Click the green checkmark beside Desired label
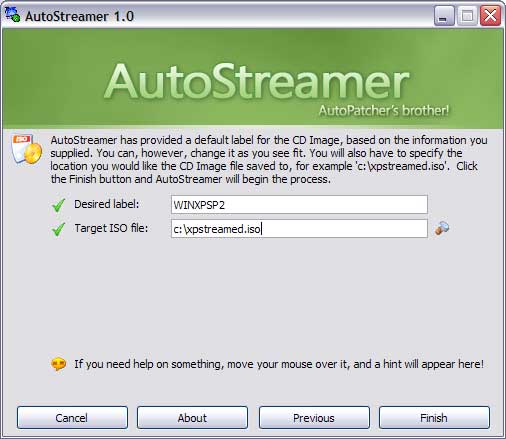 59,205
